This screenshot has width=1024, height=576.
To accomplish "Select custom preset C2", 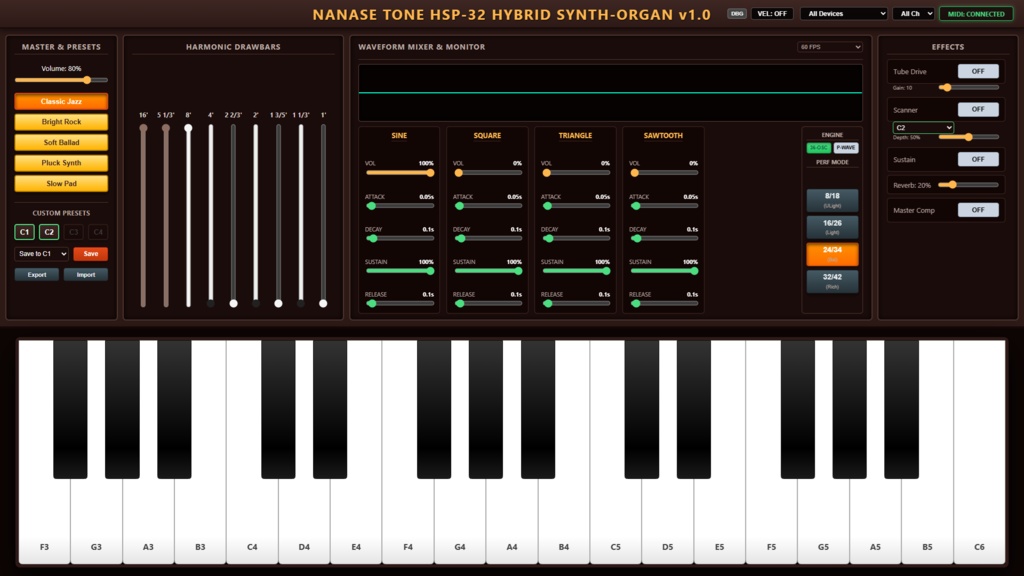I will click(49, 232).
